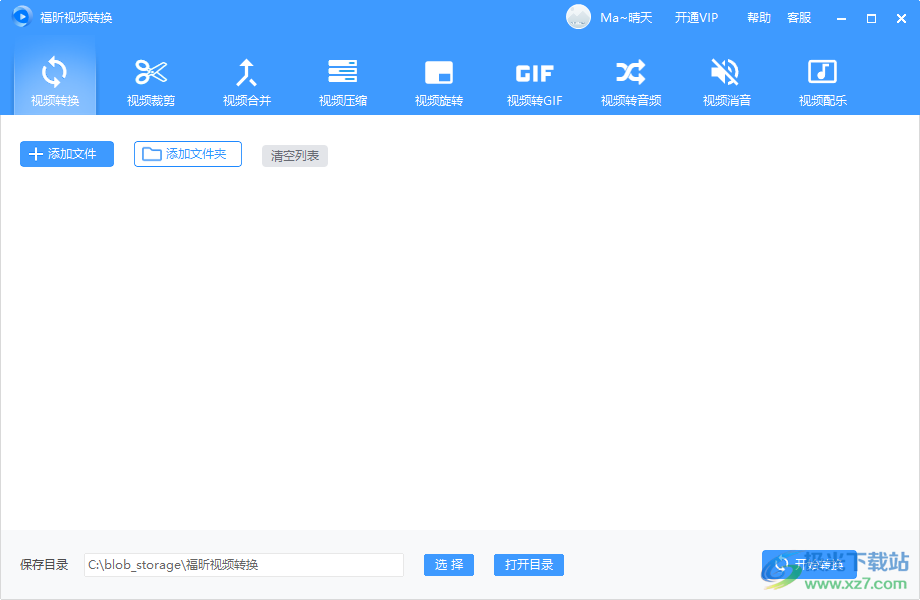The height and width of the screenshot is (600, 920).
Task: Choose the 视频消音 mute tool
Action: [x=726, y=82]
